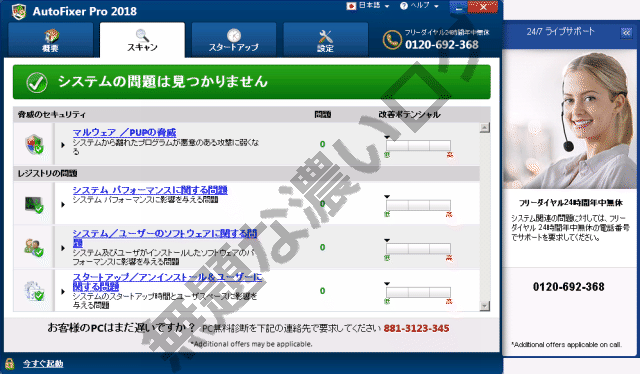Screen dimensions: 640x374
Task: Switch to the スキャン tab
Action: pos(142,40)
